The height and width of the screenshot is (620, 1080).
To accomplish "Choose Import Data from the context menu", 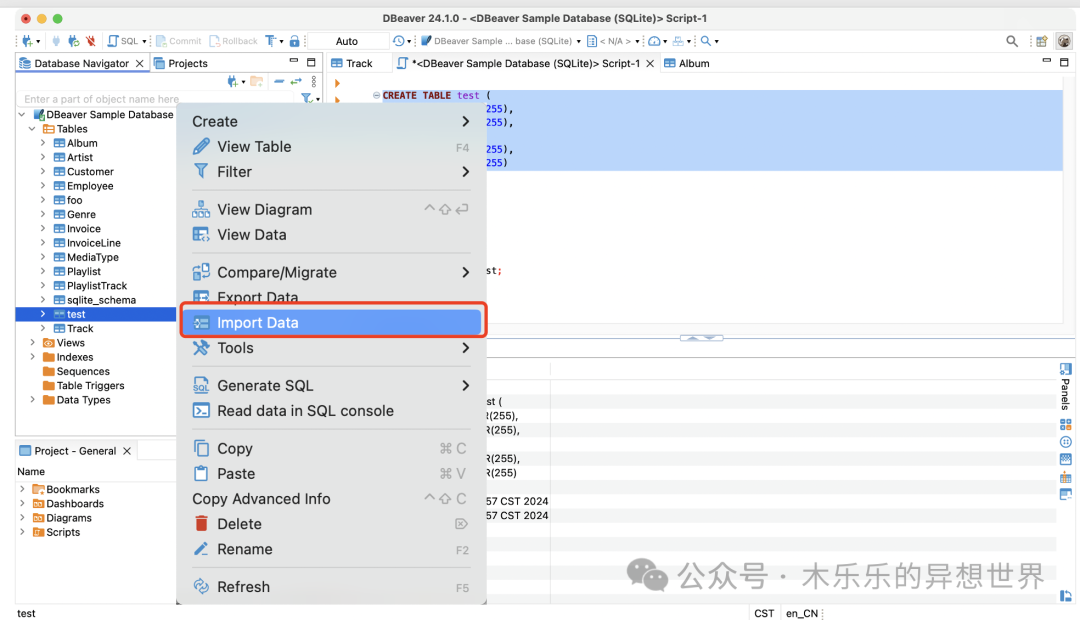I will 331,322.
